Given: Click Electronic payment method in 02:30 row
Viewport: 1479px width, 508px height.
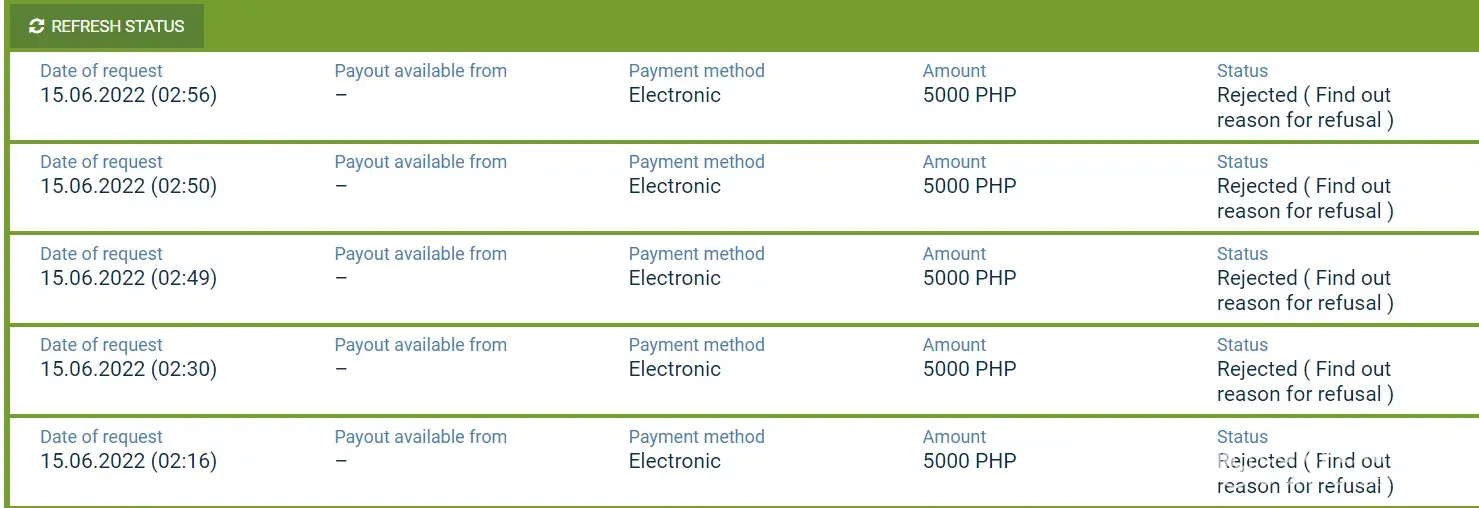Looking at the screenshot, I should coord(674,370).
